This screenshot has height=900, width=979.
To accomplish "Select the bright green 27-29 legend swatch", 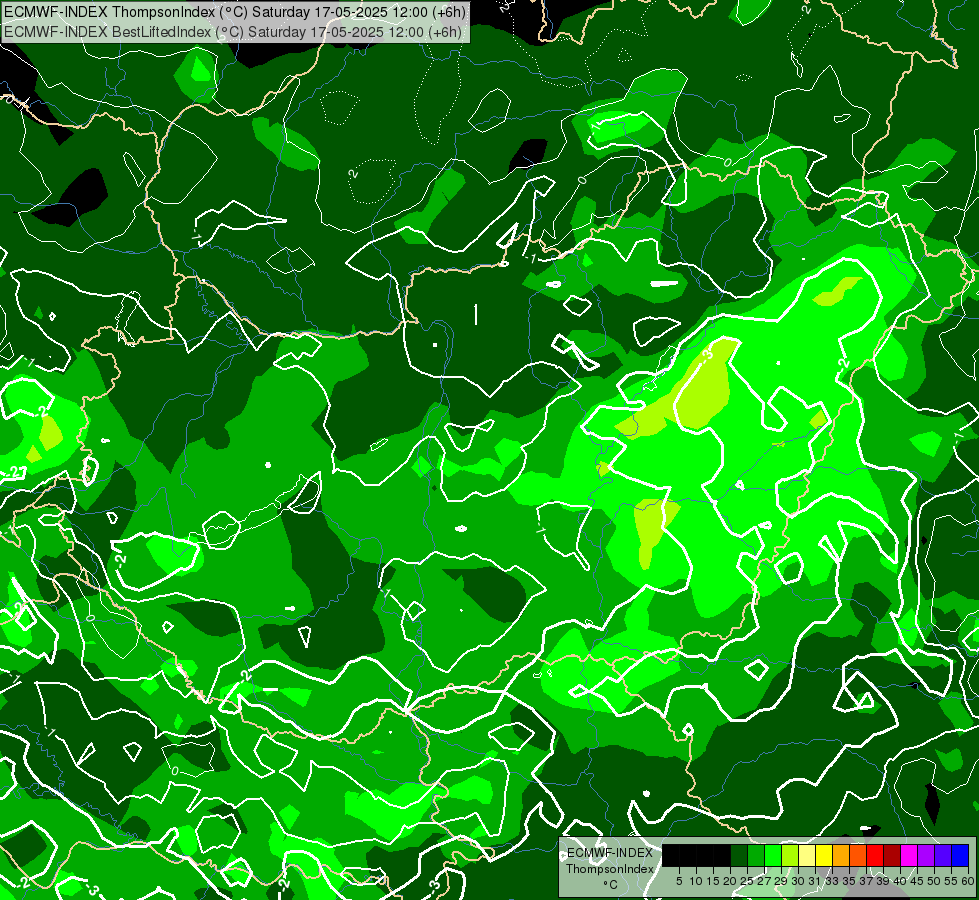I will (x=773, y=855).
